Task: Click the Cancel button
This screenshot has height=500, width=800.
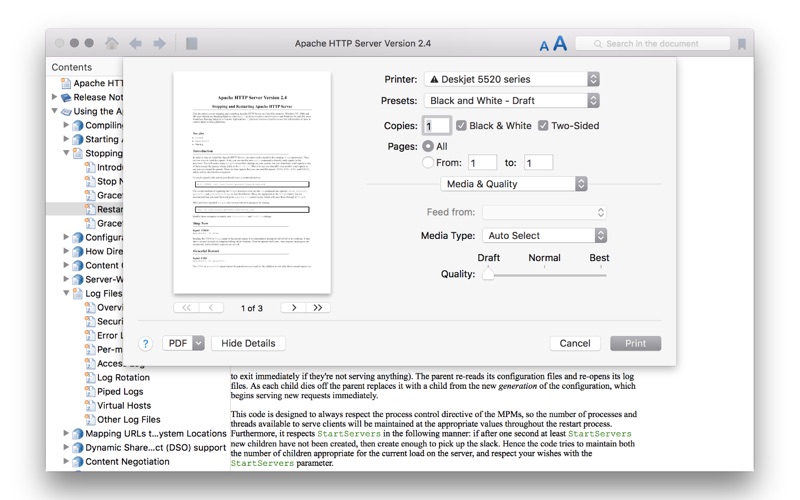Action: tap(575, 343)
